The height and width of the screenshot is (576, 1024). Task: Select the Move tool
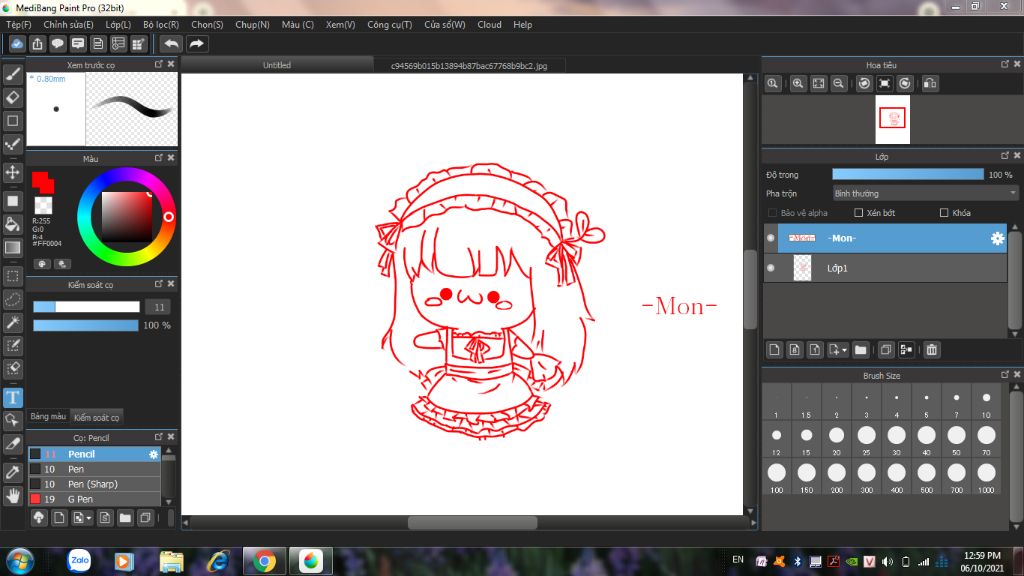click(12, 172)
